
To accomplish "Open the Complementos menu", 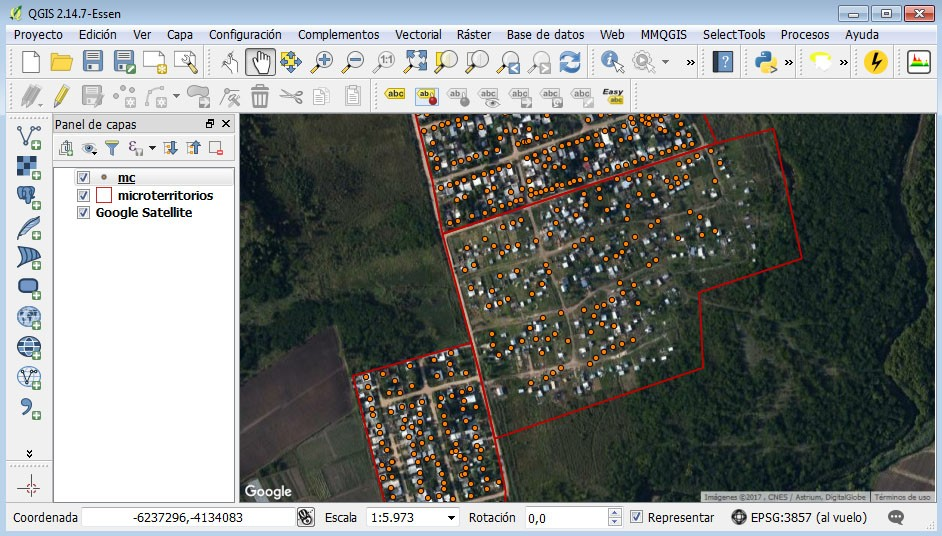I will 338,34.
